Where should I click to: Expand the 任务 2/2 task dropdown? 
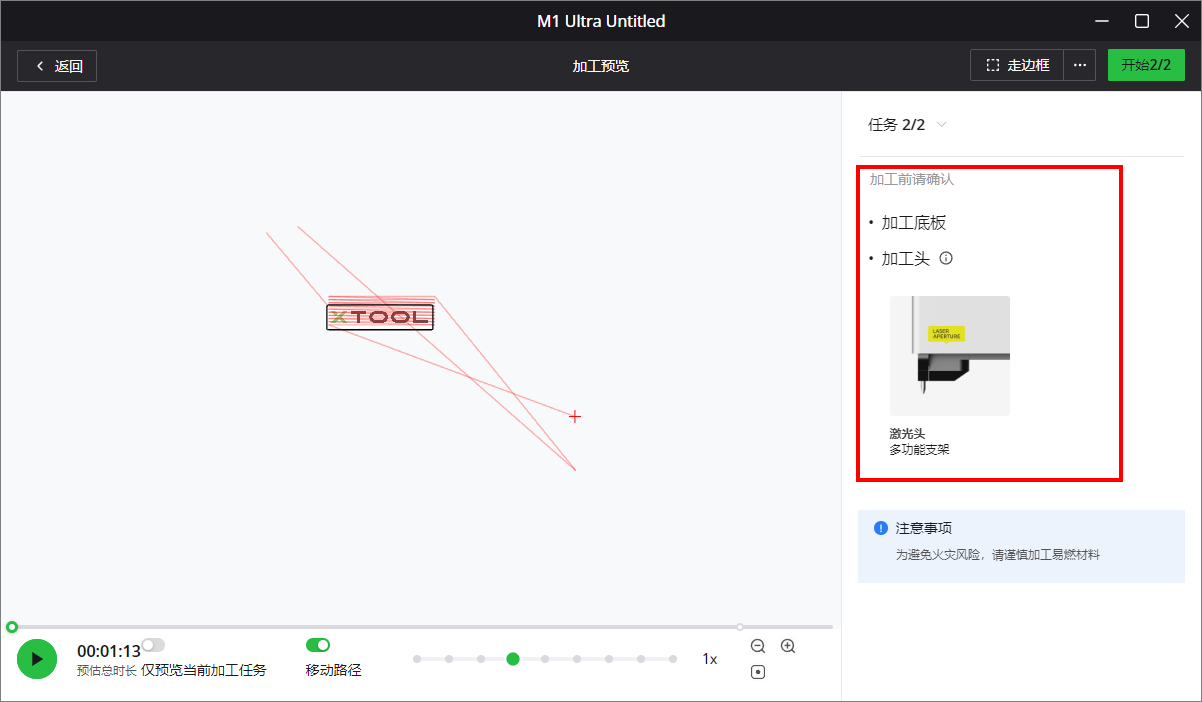pos(907,125)
